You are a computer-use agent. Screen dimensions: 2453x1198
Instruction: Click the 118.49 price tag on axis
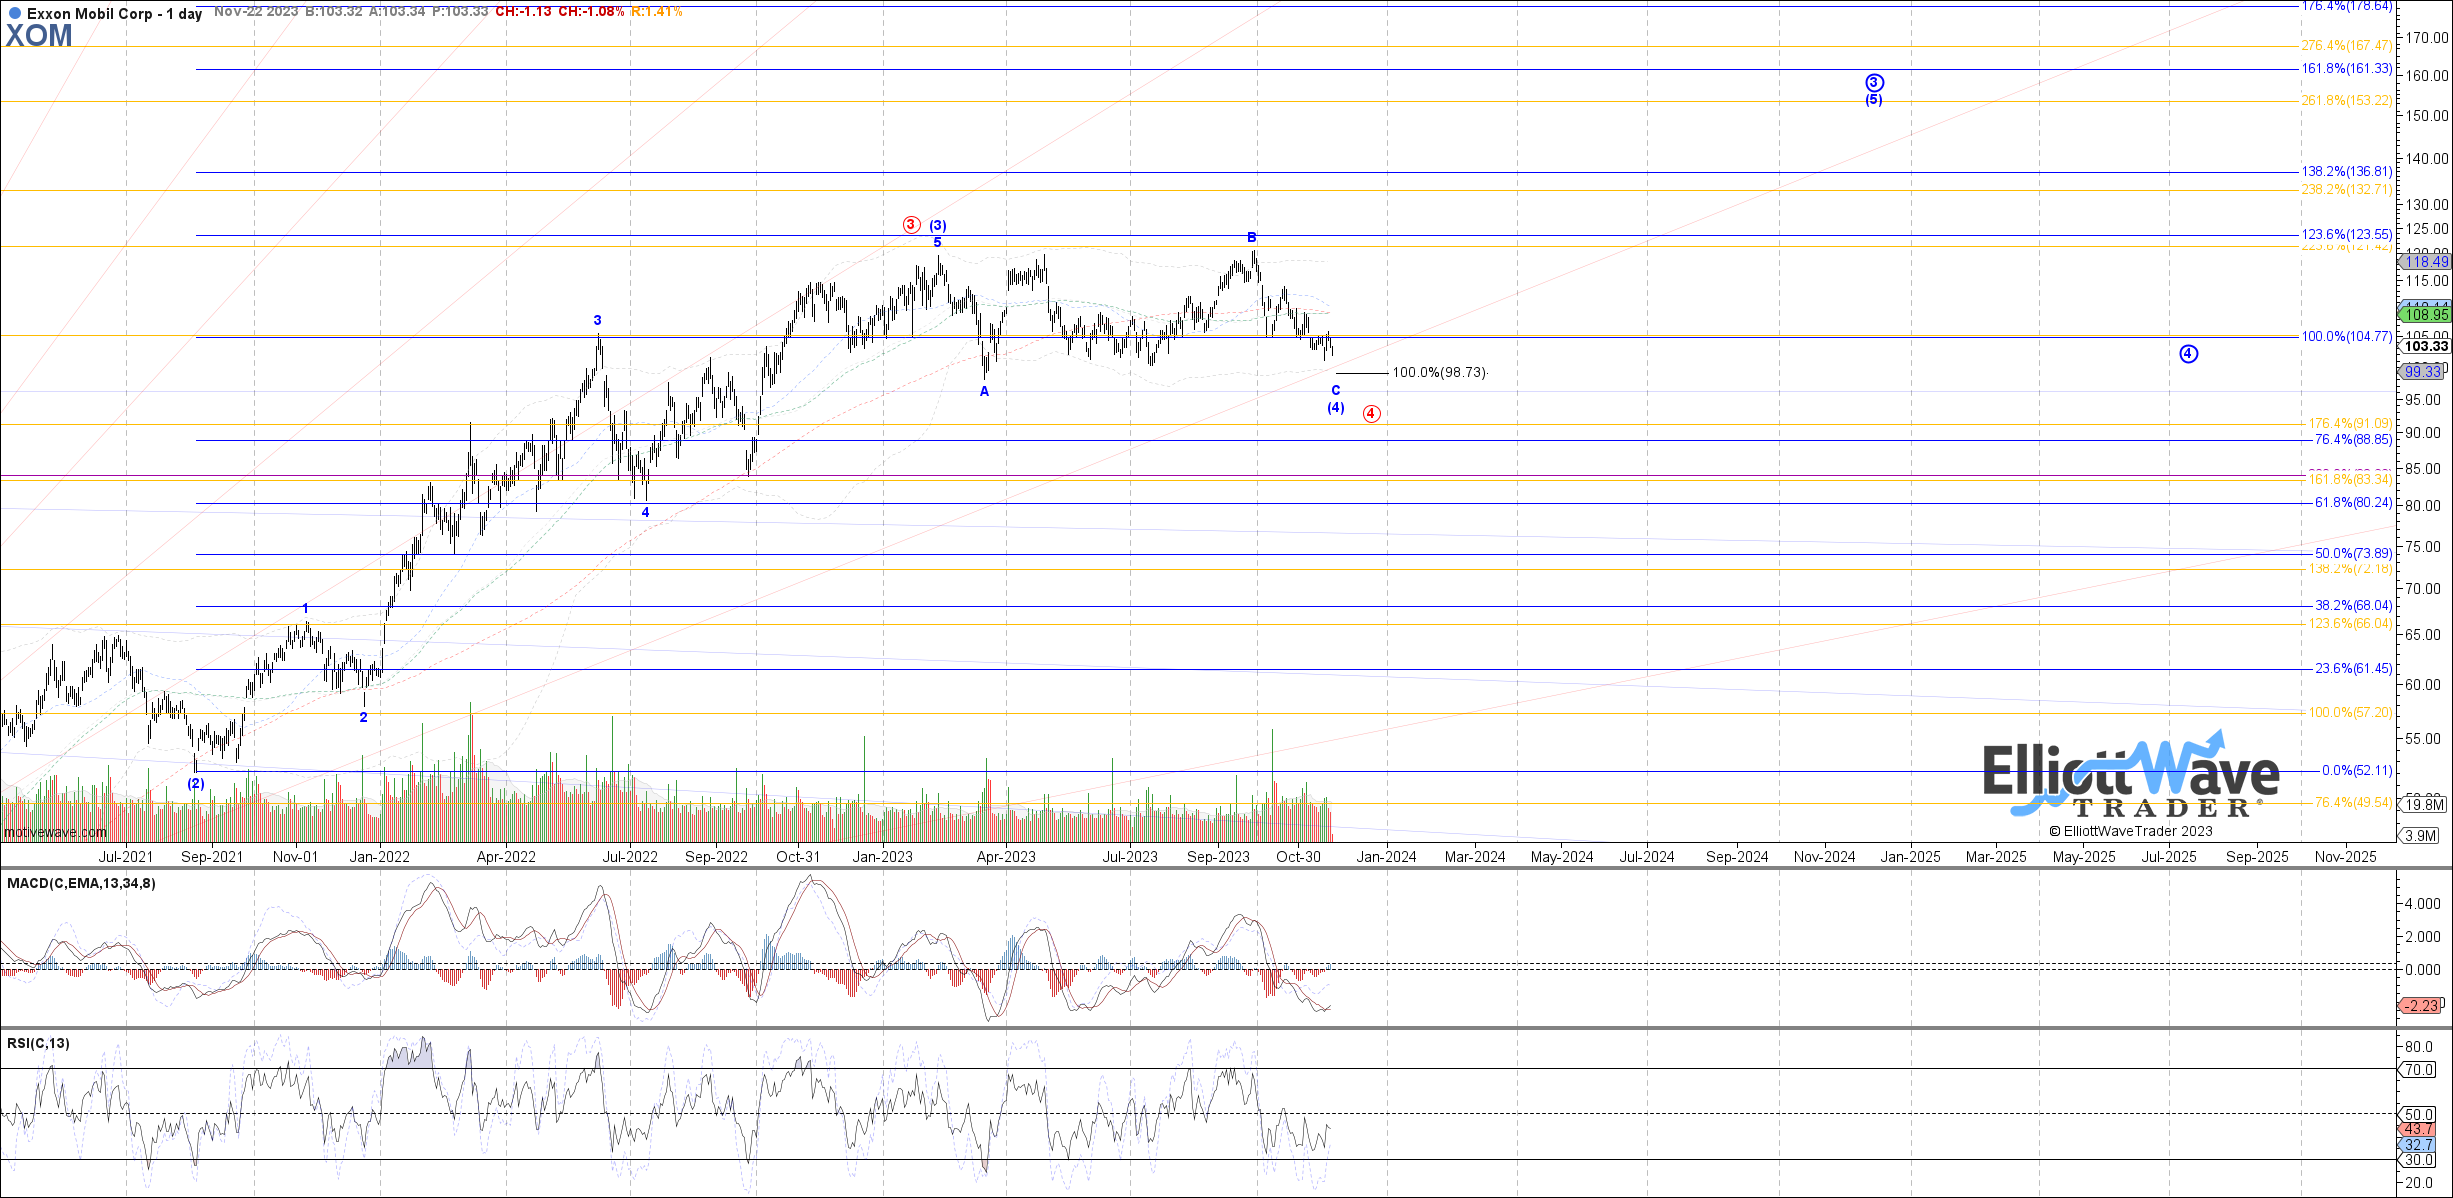[x=2424, y=261]
